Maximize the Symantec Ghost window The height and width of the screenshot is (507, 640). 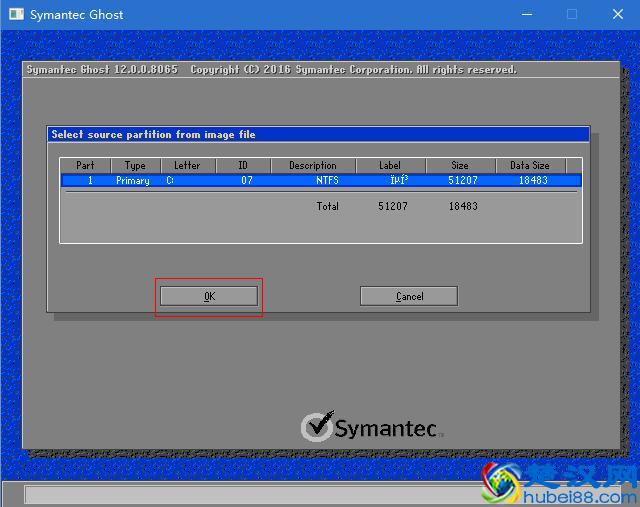pos(572,15)
